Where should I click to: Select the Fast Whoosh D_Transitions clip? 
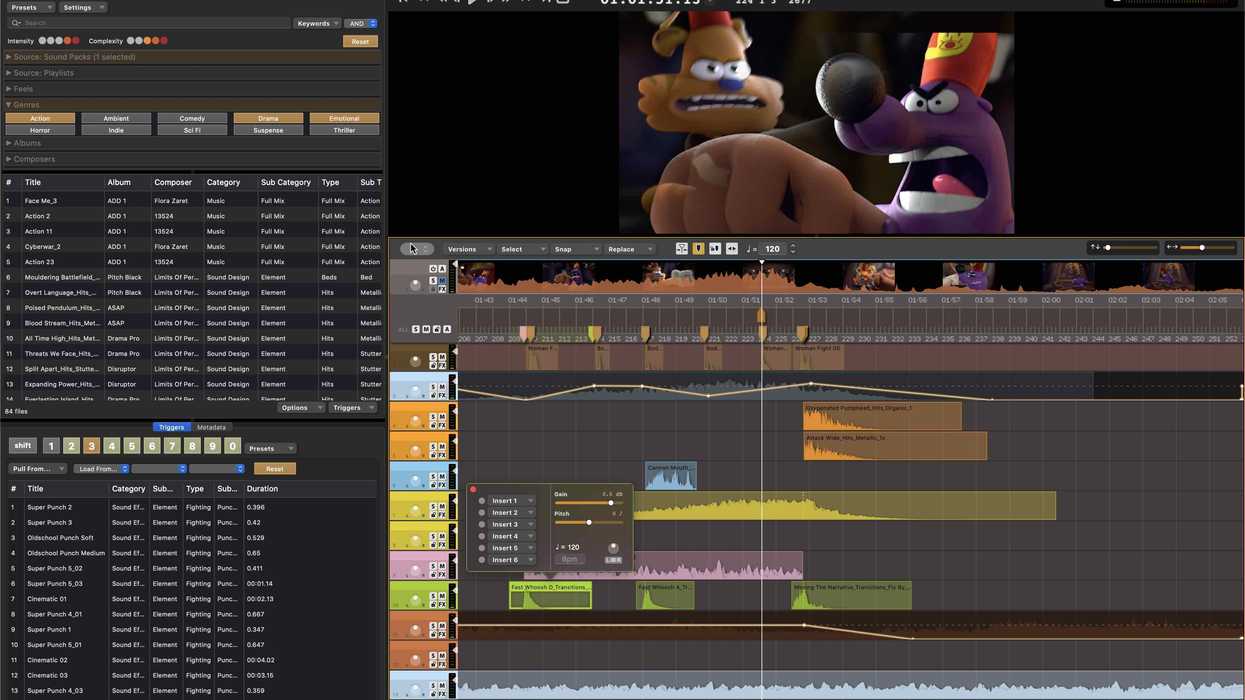pos(550,595)
